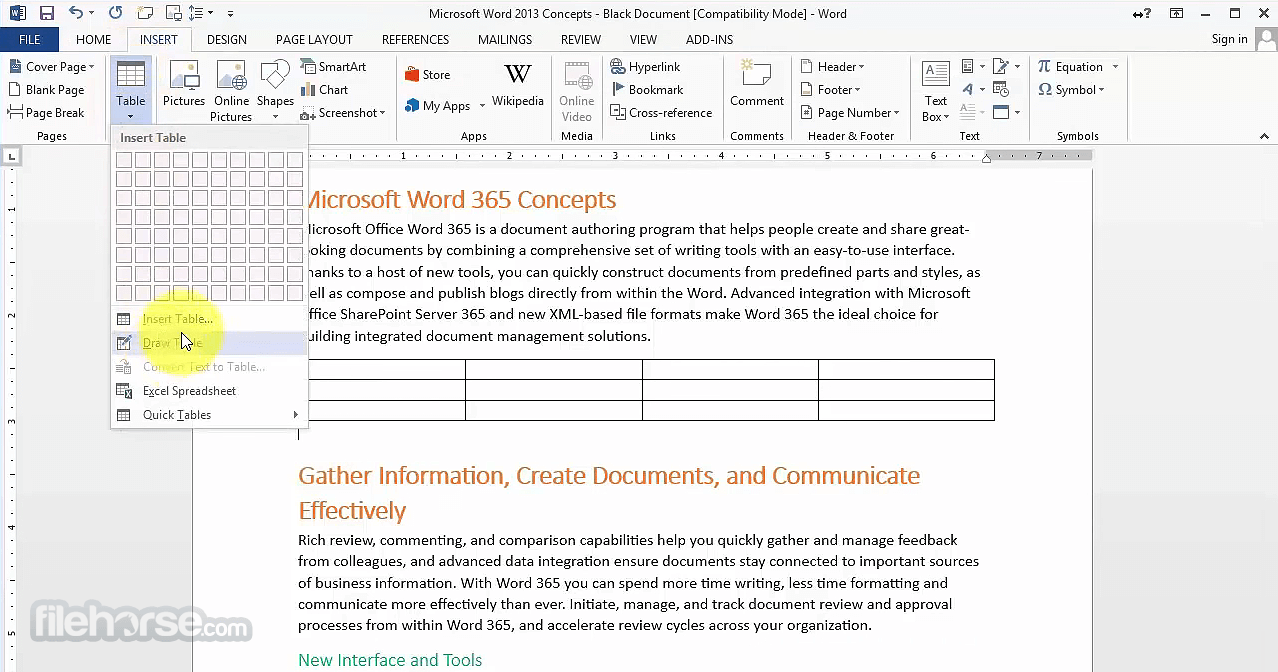1278x672 pixels.
Task: Switch to the ADD-INS tab
Action: (x=709, y=40)
